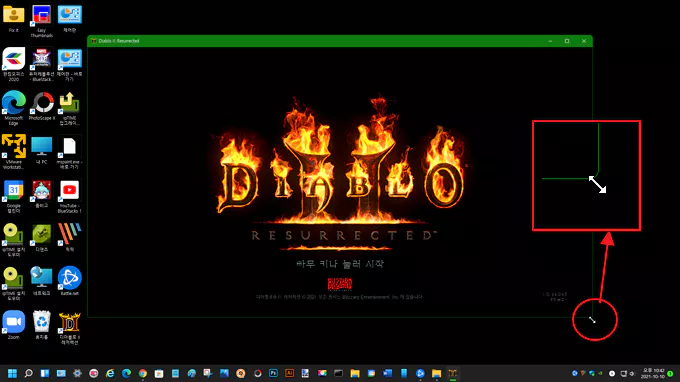Open Internet Explorer from the taskbar

point(110,373)
